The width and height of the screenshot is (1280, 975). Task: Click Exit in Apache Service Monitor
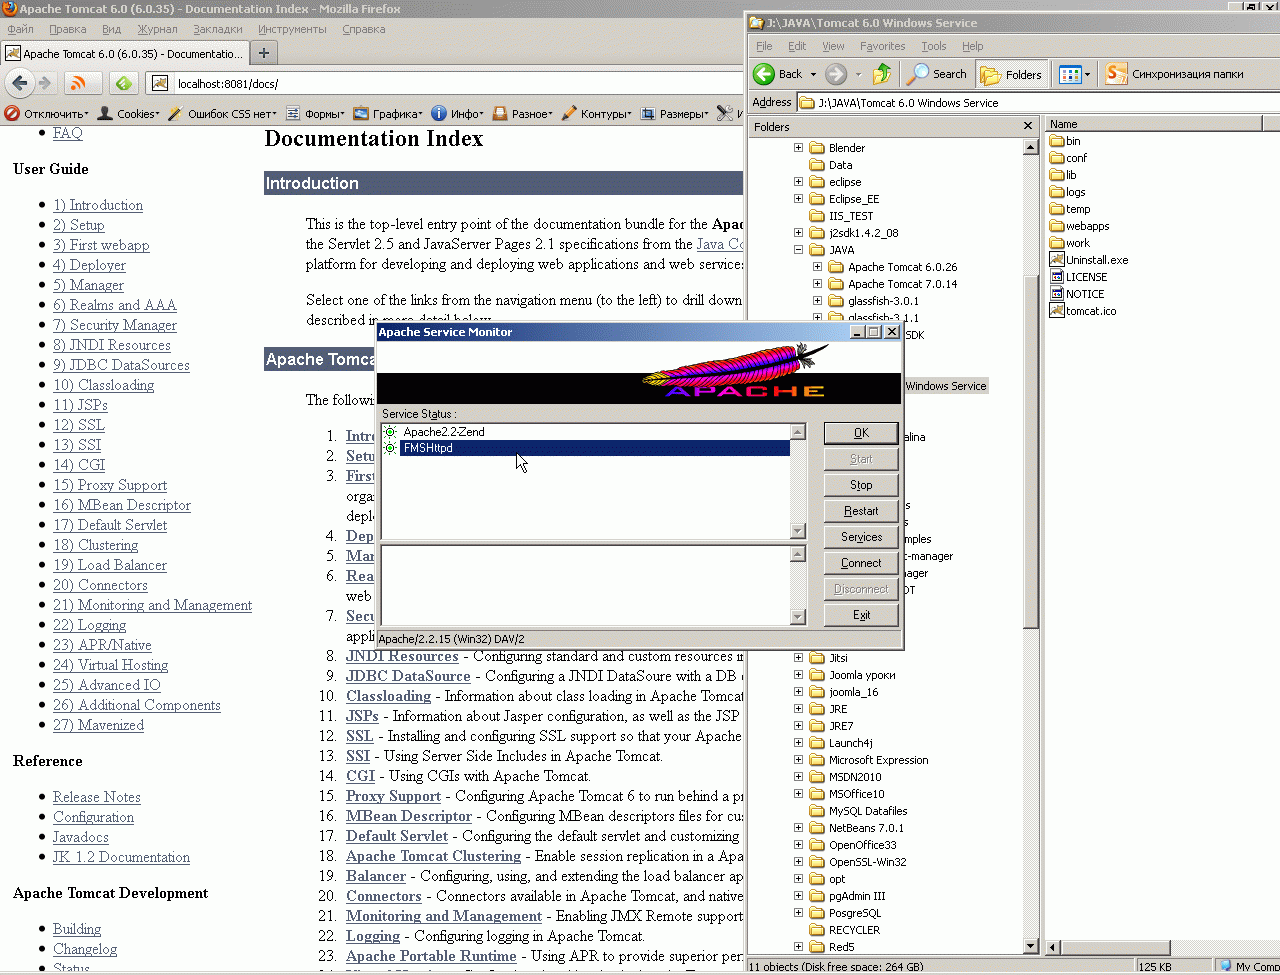pos(861,615)
